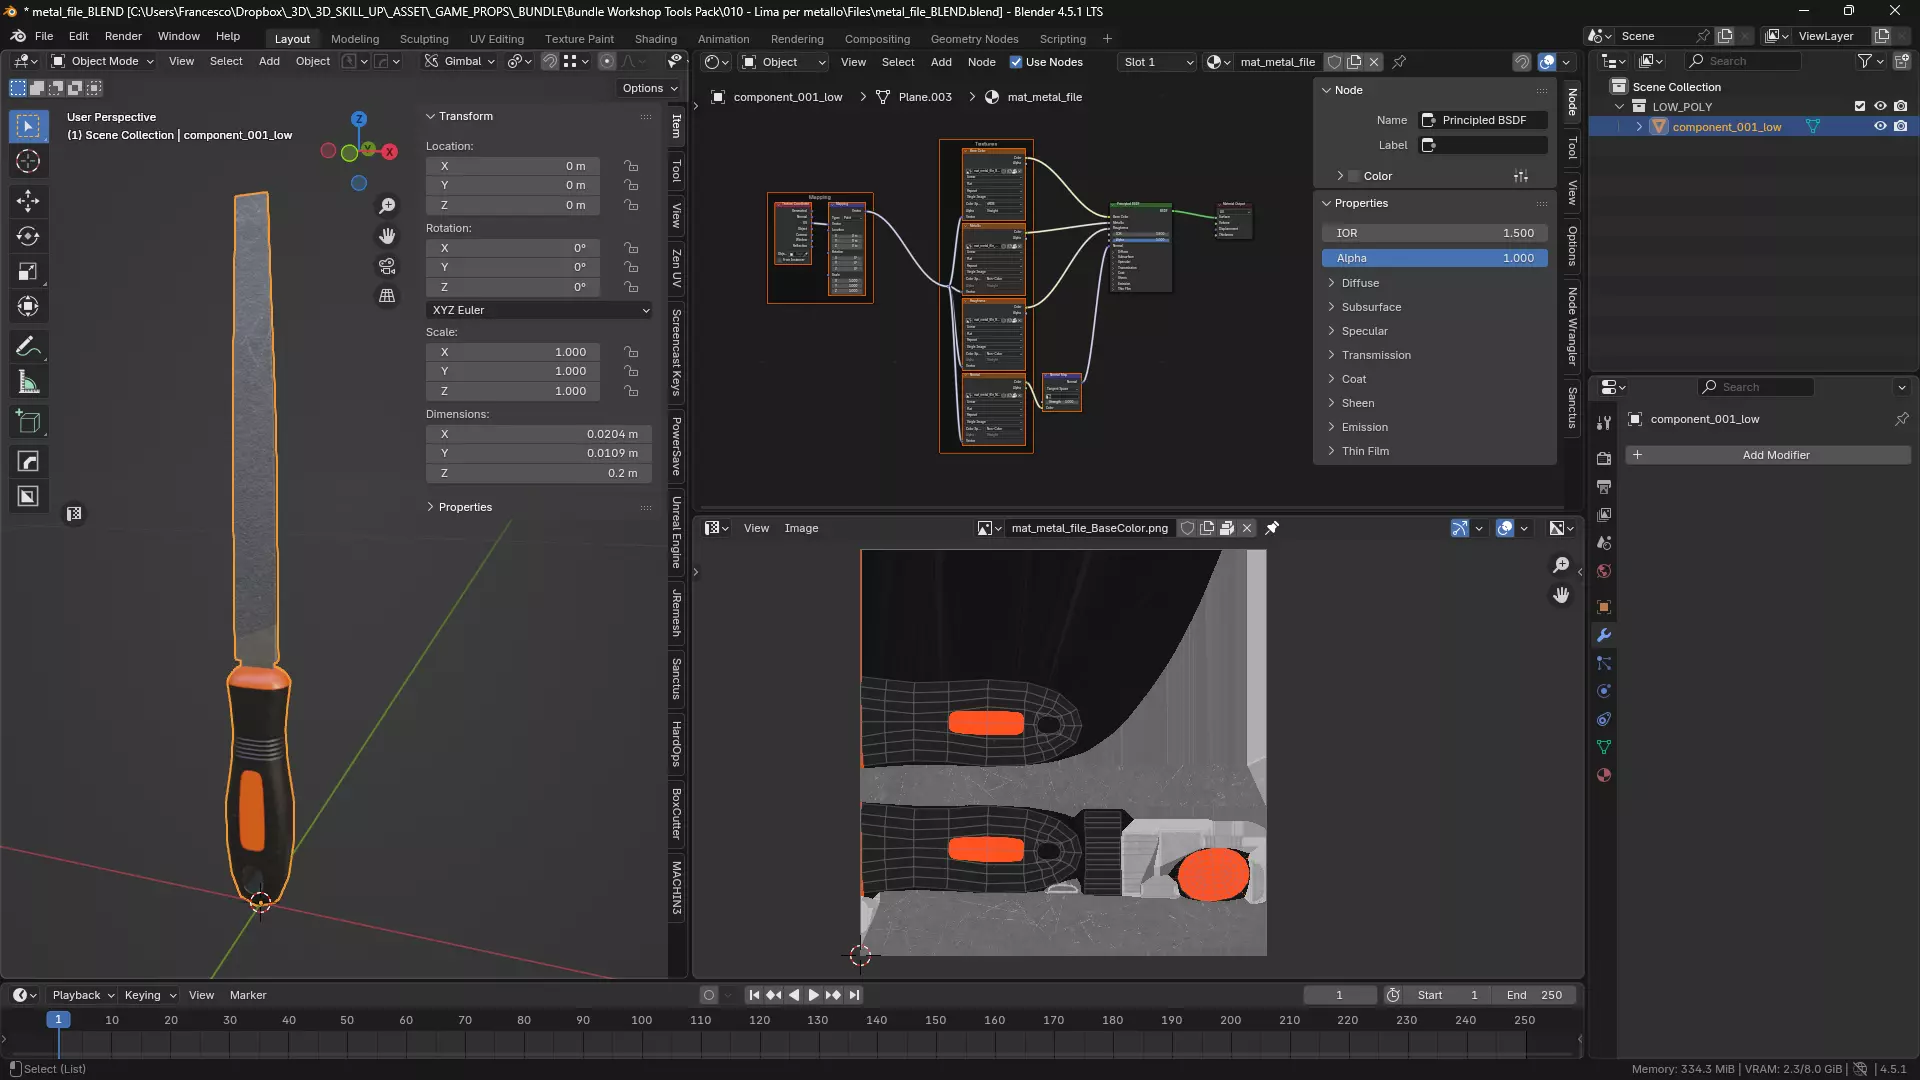The height and width of the screenshot is (1080, 1920).
Task: Open the Render menu
Action: [x=123, y=36]
